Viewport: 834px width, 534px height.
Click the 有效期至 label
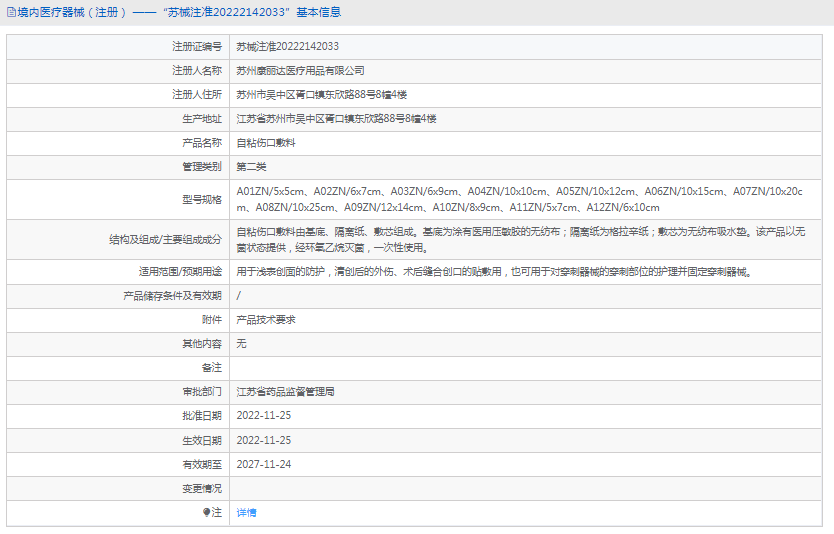202,464
